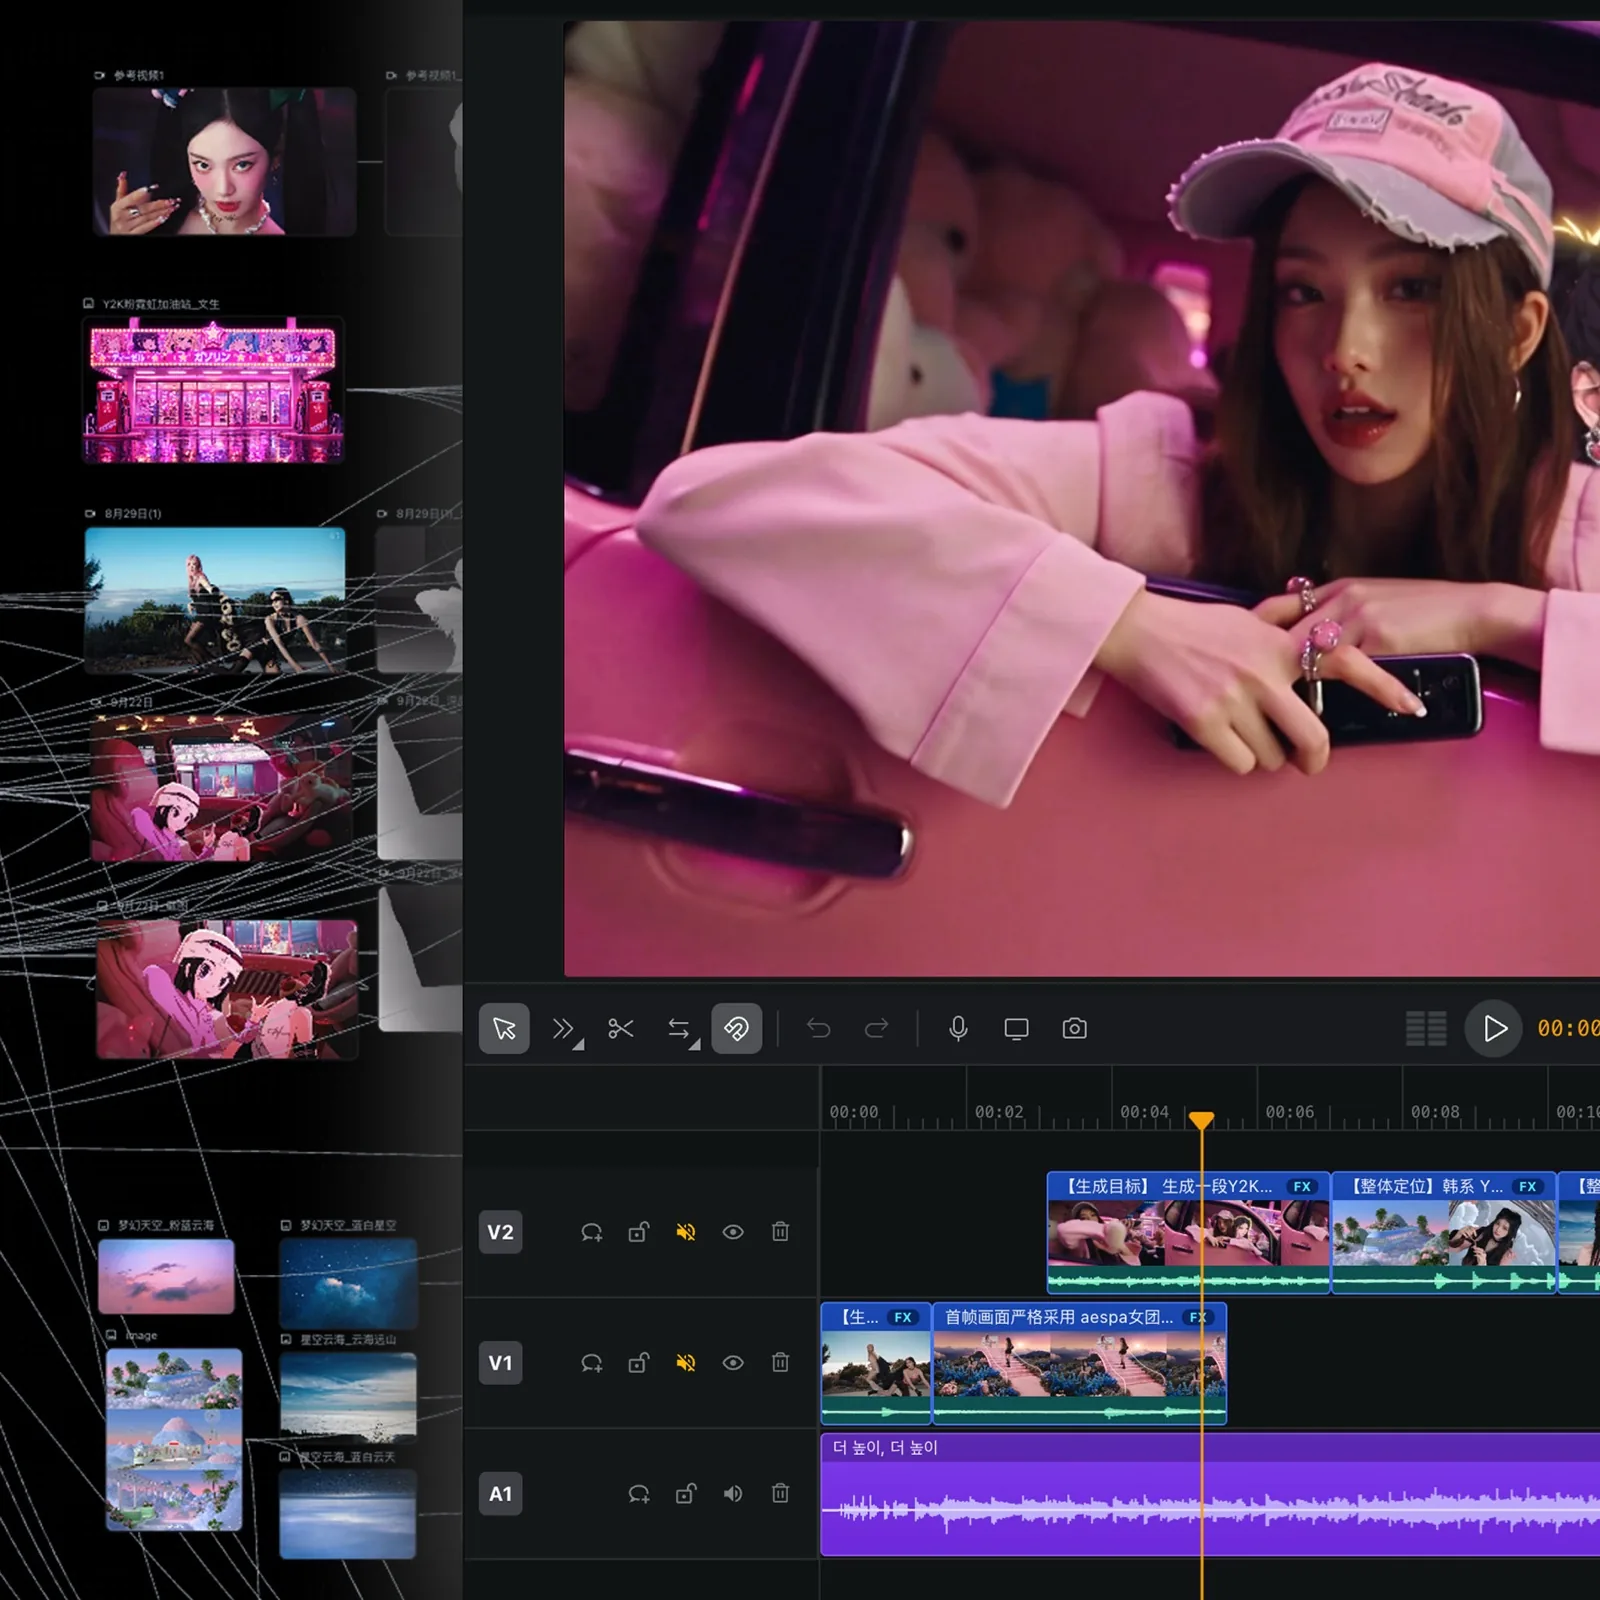Click the A1 track loop icon
This screenshot has width=1600, height=1600.
(x=639, y=1494)
